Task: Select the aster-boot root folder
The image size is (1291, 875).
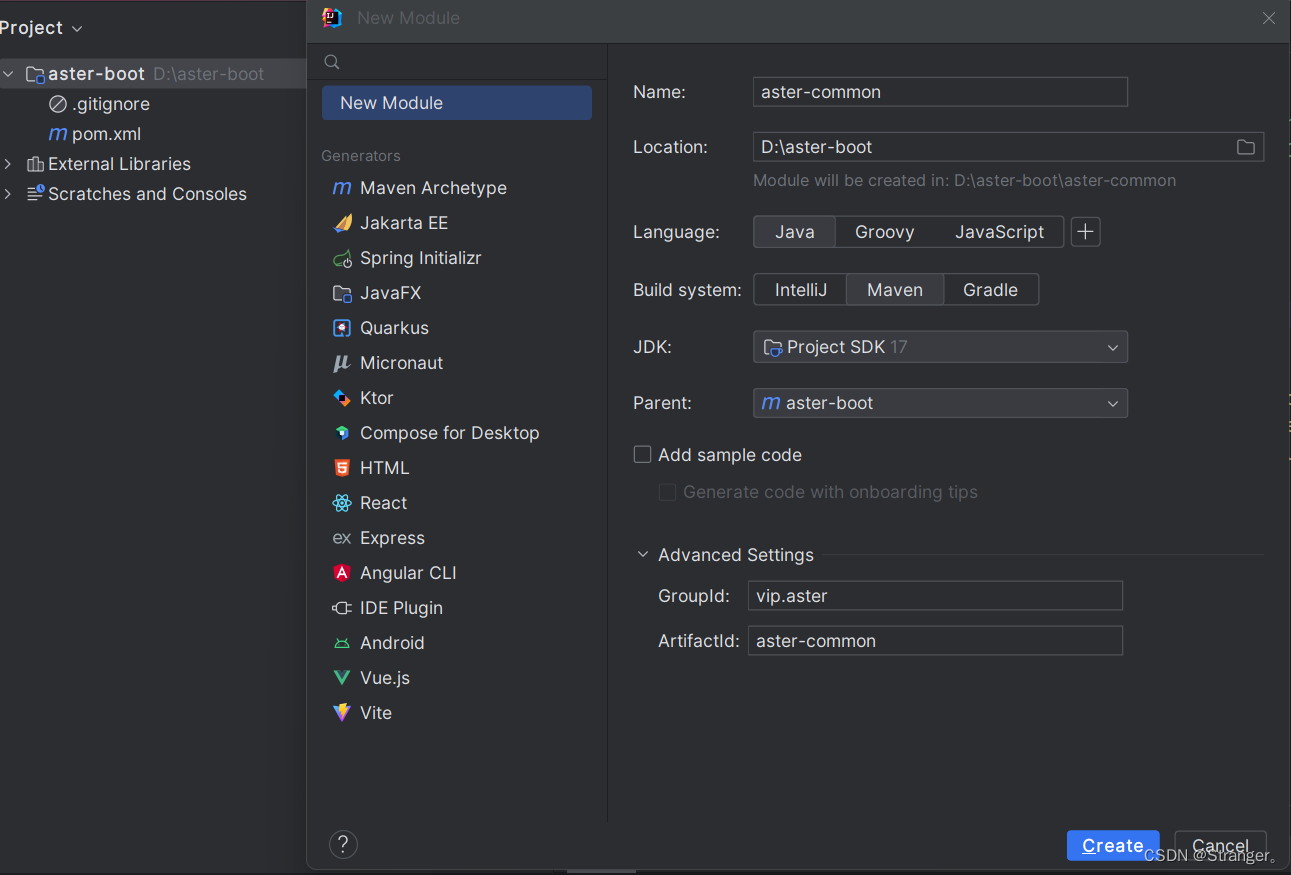Action: tap(153, 74)
